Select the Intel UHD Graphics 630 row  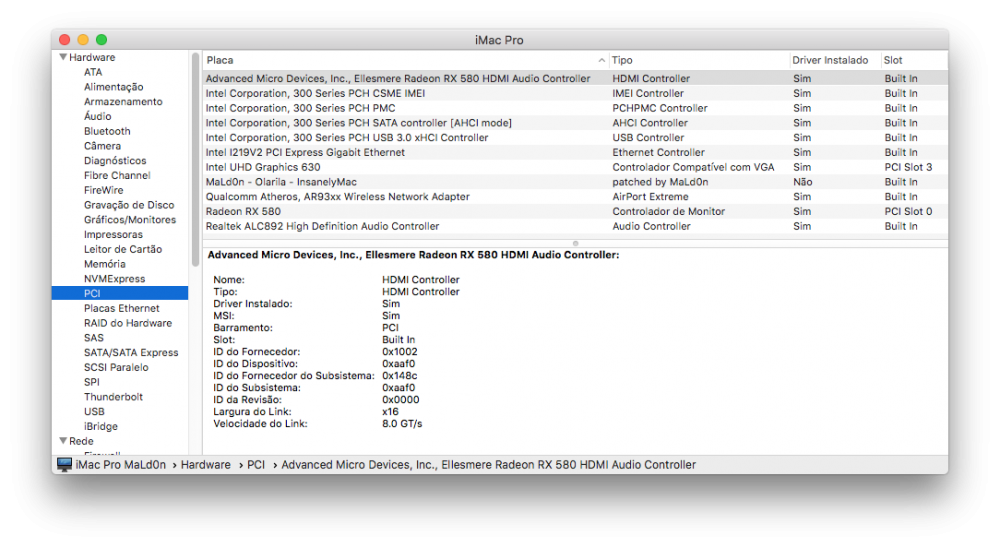tap(575, 167)
